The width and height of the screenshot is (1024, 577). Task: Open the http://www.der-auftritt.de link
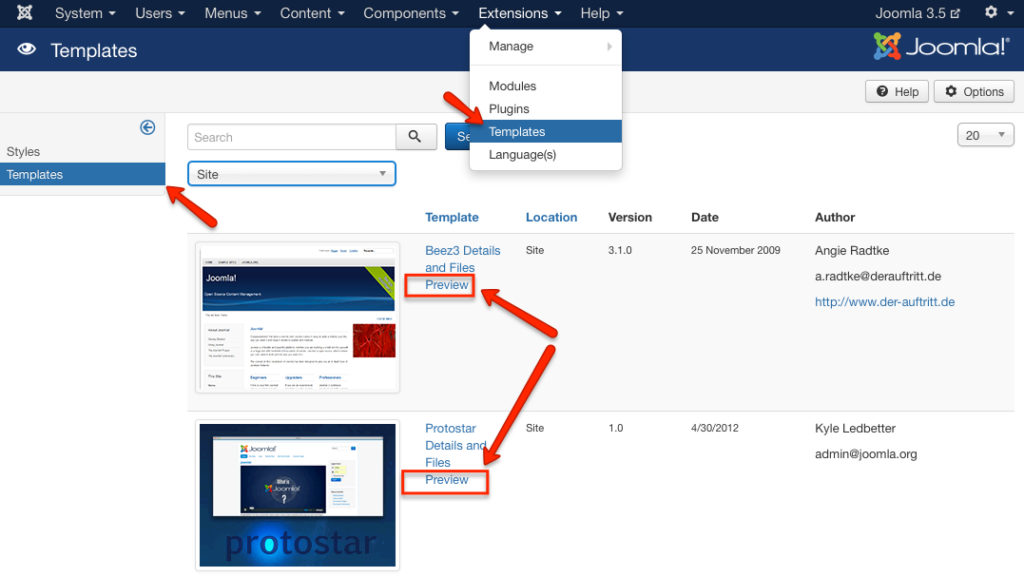click(885, 302)
